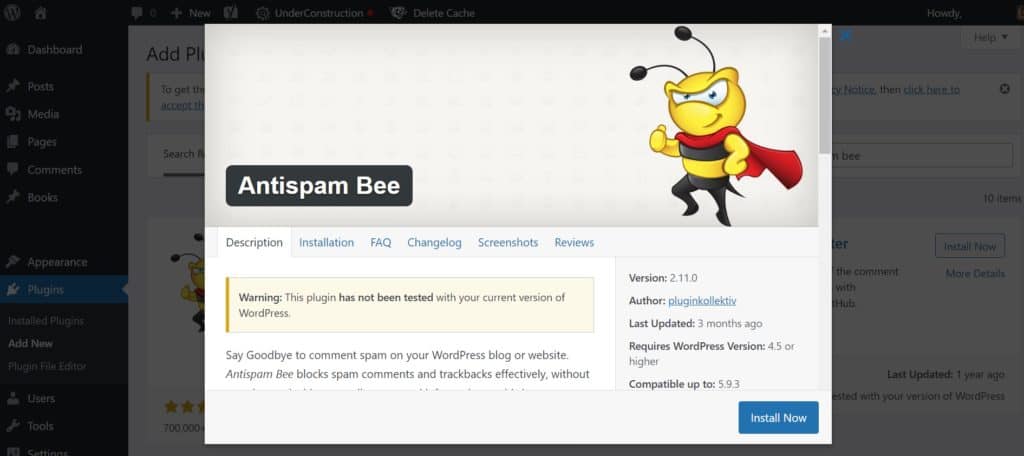
Task: Click the 'click here to' notice link
Action: click(932, 90)
